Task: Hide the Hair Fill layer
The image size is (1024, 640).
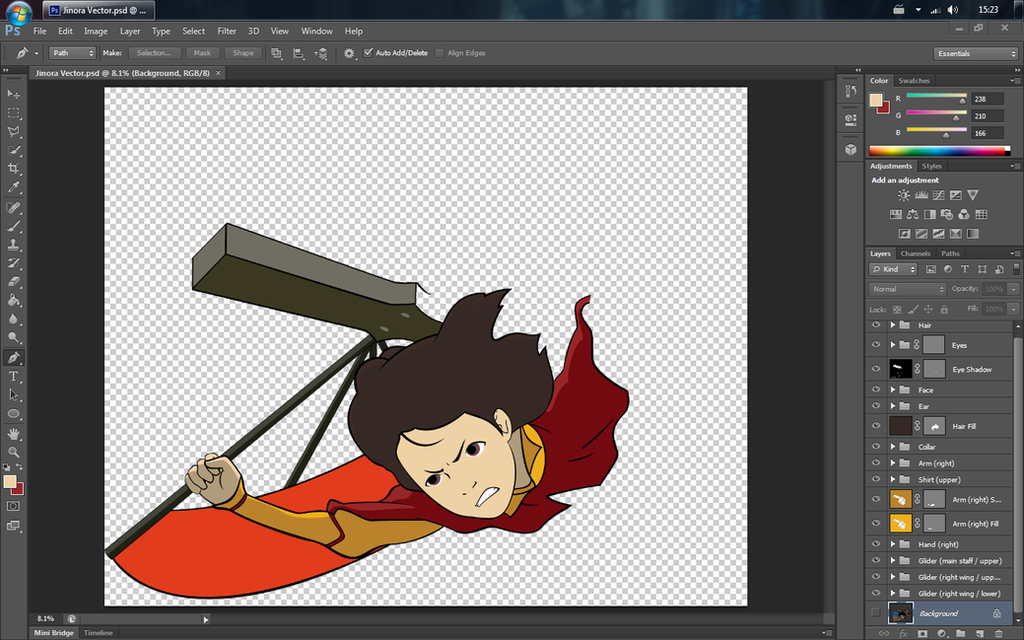Action: (876, 426)
